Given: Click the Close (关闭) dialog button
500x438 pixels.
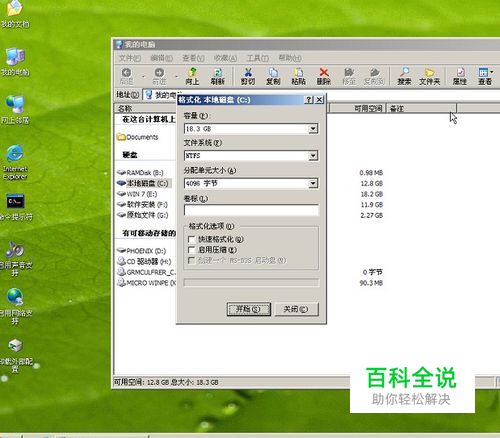Looking at the screenshot, I should click(x=296, y=309).
